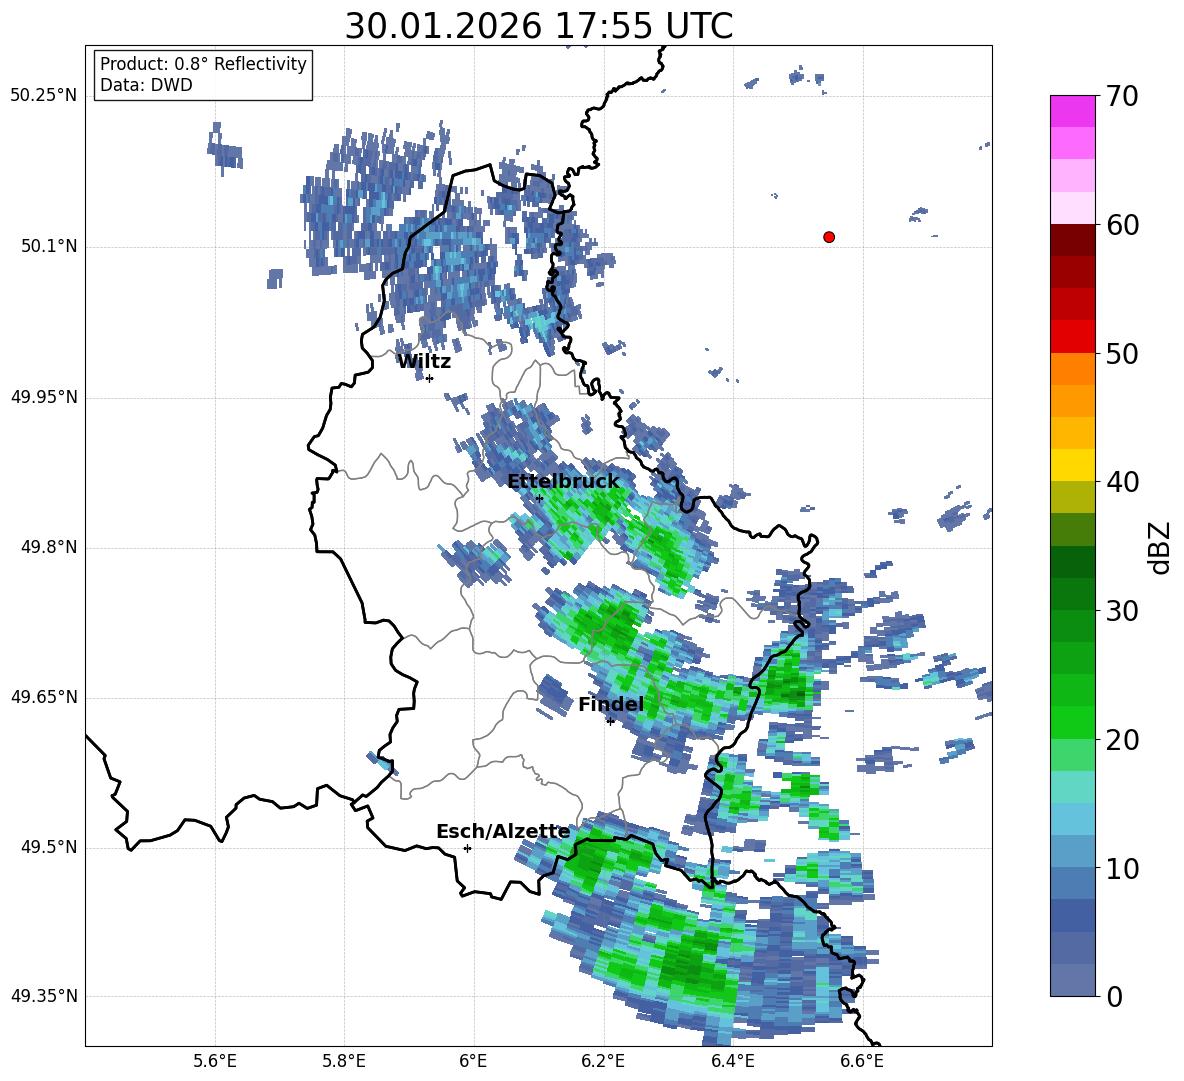Click the yellow colorbar segment at 40

point(1072,465)
